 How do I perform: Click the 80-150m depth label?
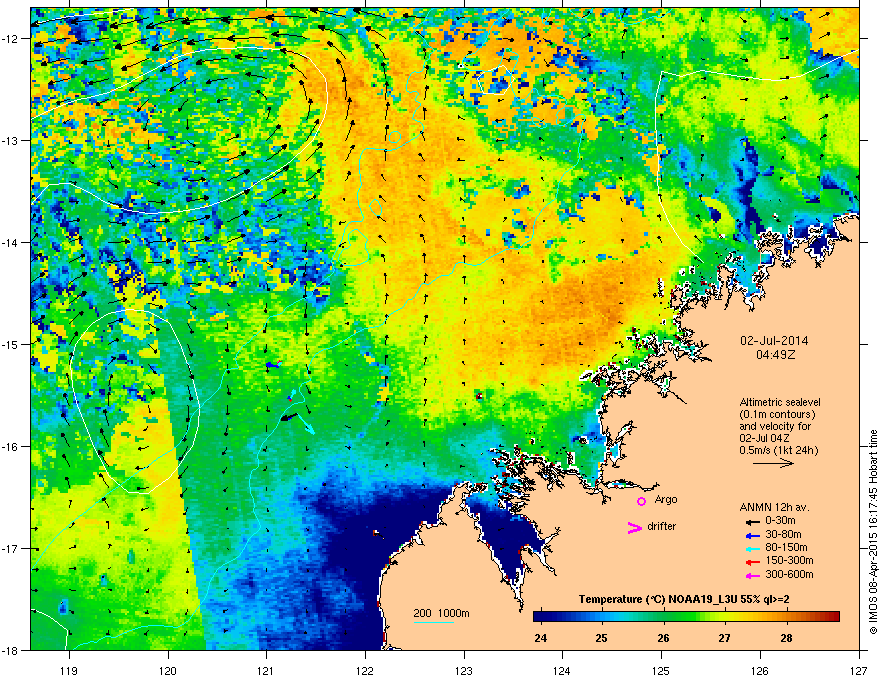tap(786, 548)
